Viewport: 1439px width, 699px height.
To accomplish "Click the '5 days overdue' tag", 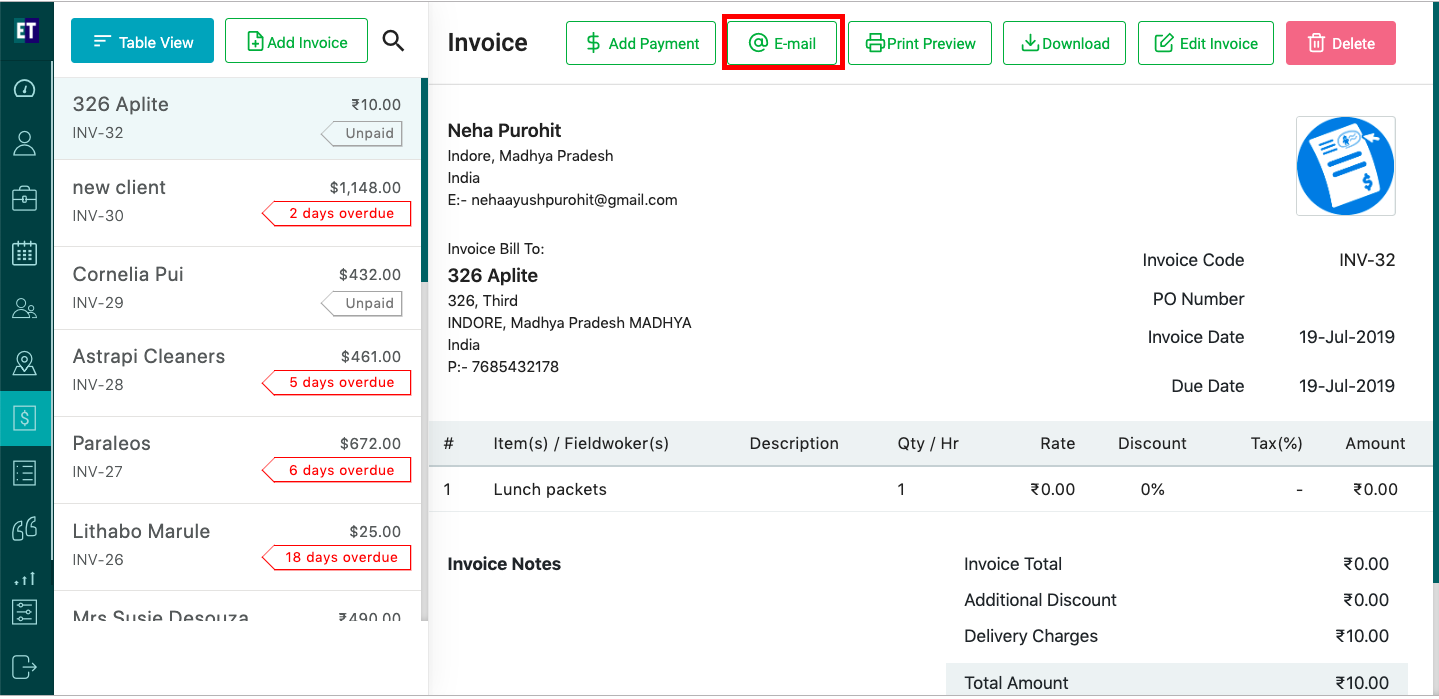I will [x=337, y=382].
